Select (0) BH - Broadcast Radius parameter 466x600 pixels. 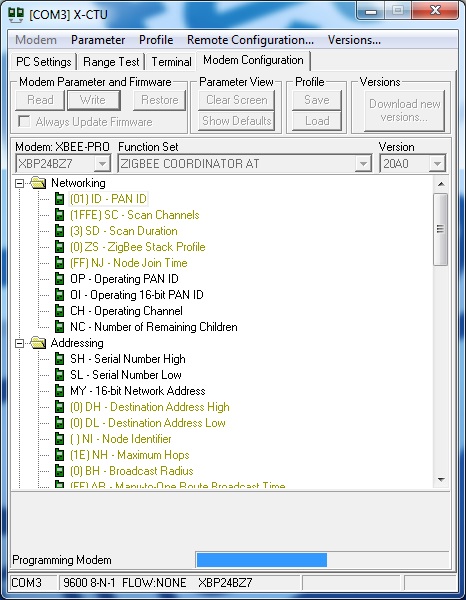(132, 471)
